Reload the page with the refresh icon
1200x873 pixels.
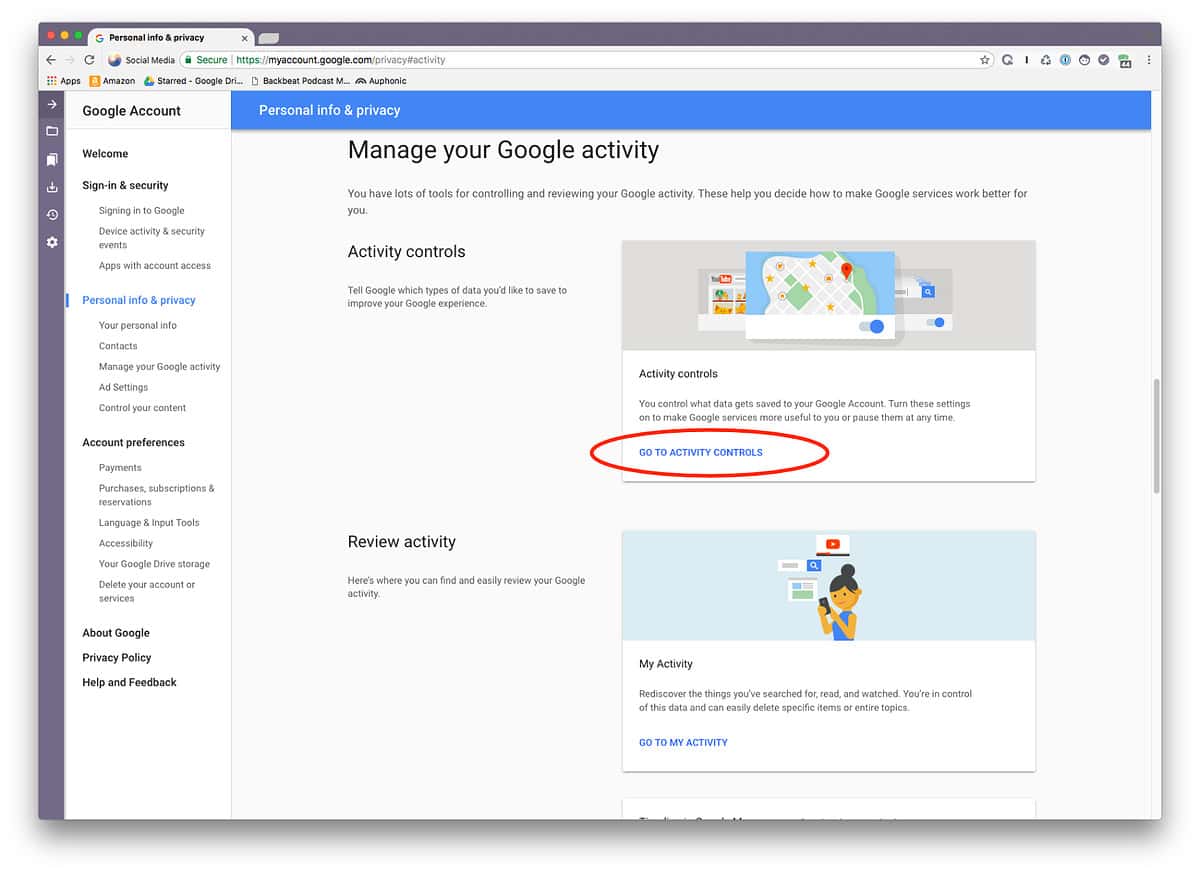click(89, 60)
